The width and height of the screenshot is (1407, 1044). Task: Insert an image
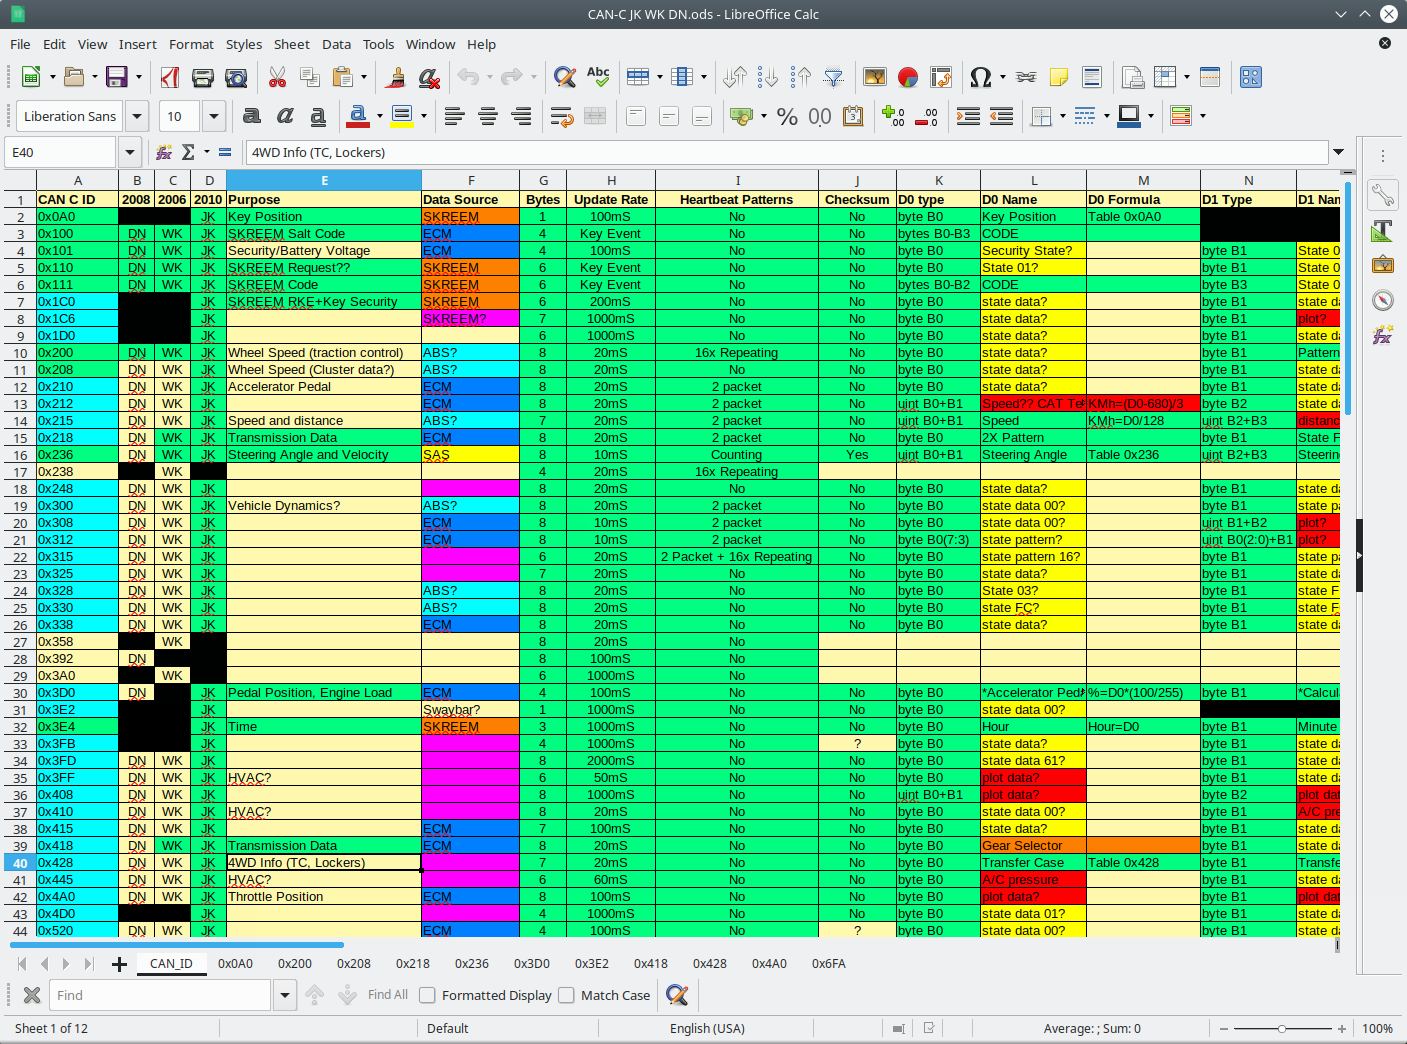pyautogui.click(x=875, y=77)
